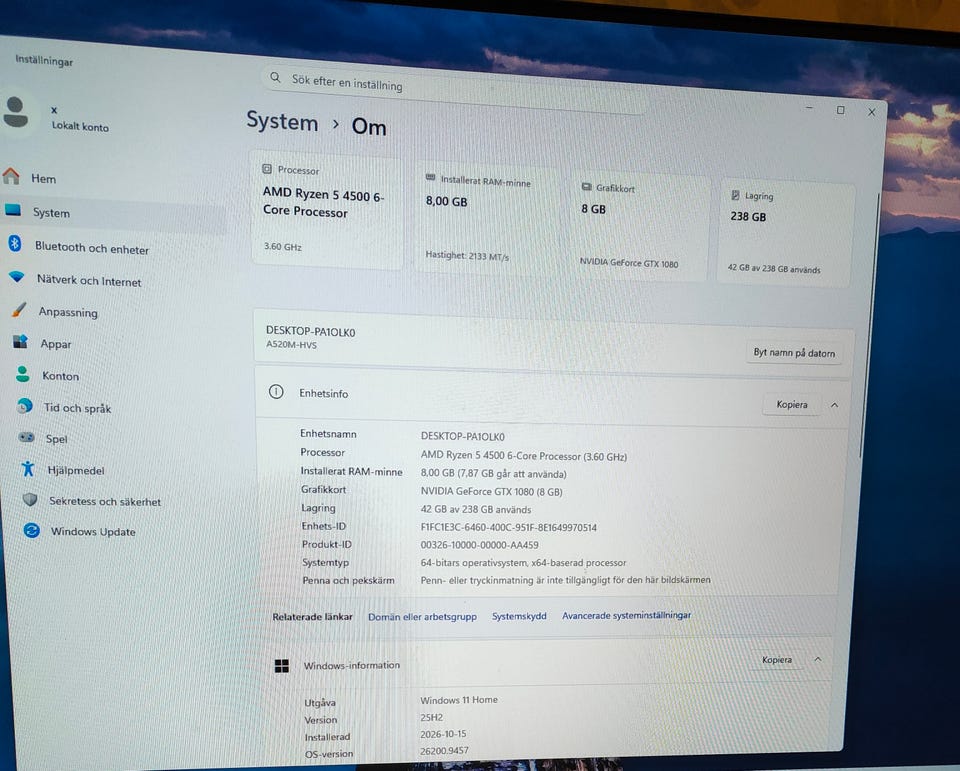Navigate back to System in breadcrumb
960x771 pixels.
pos(282,121)
